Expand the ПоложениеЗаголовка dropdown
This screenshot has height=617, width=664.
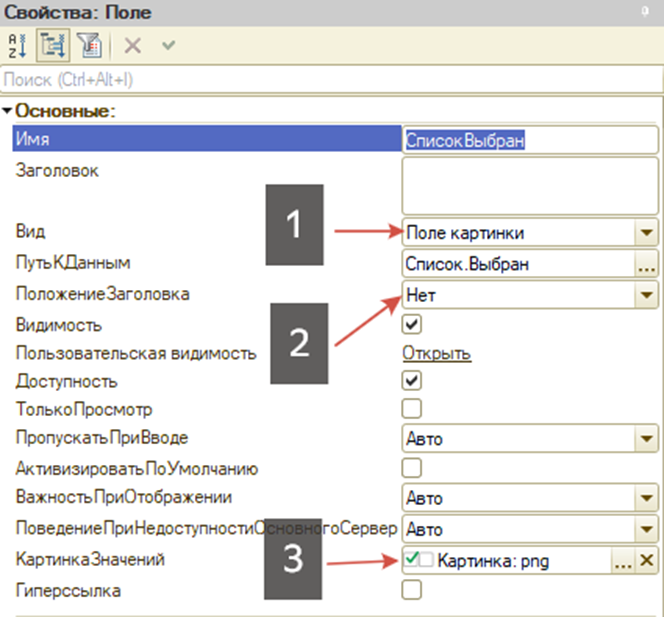tap(646, 294)
